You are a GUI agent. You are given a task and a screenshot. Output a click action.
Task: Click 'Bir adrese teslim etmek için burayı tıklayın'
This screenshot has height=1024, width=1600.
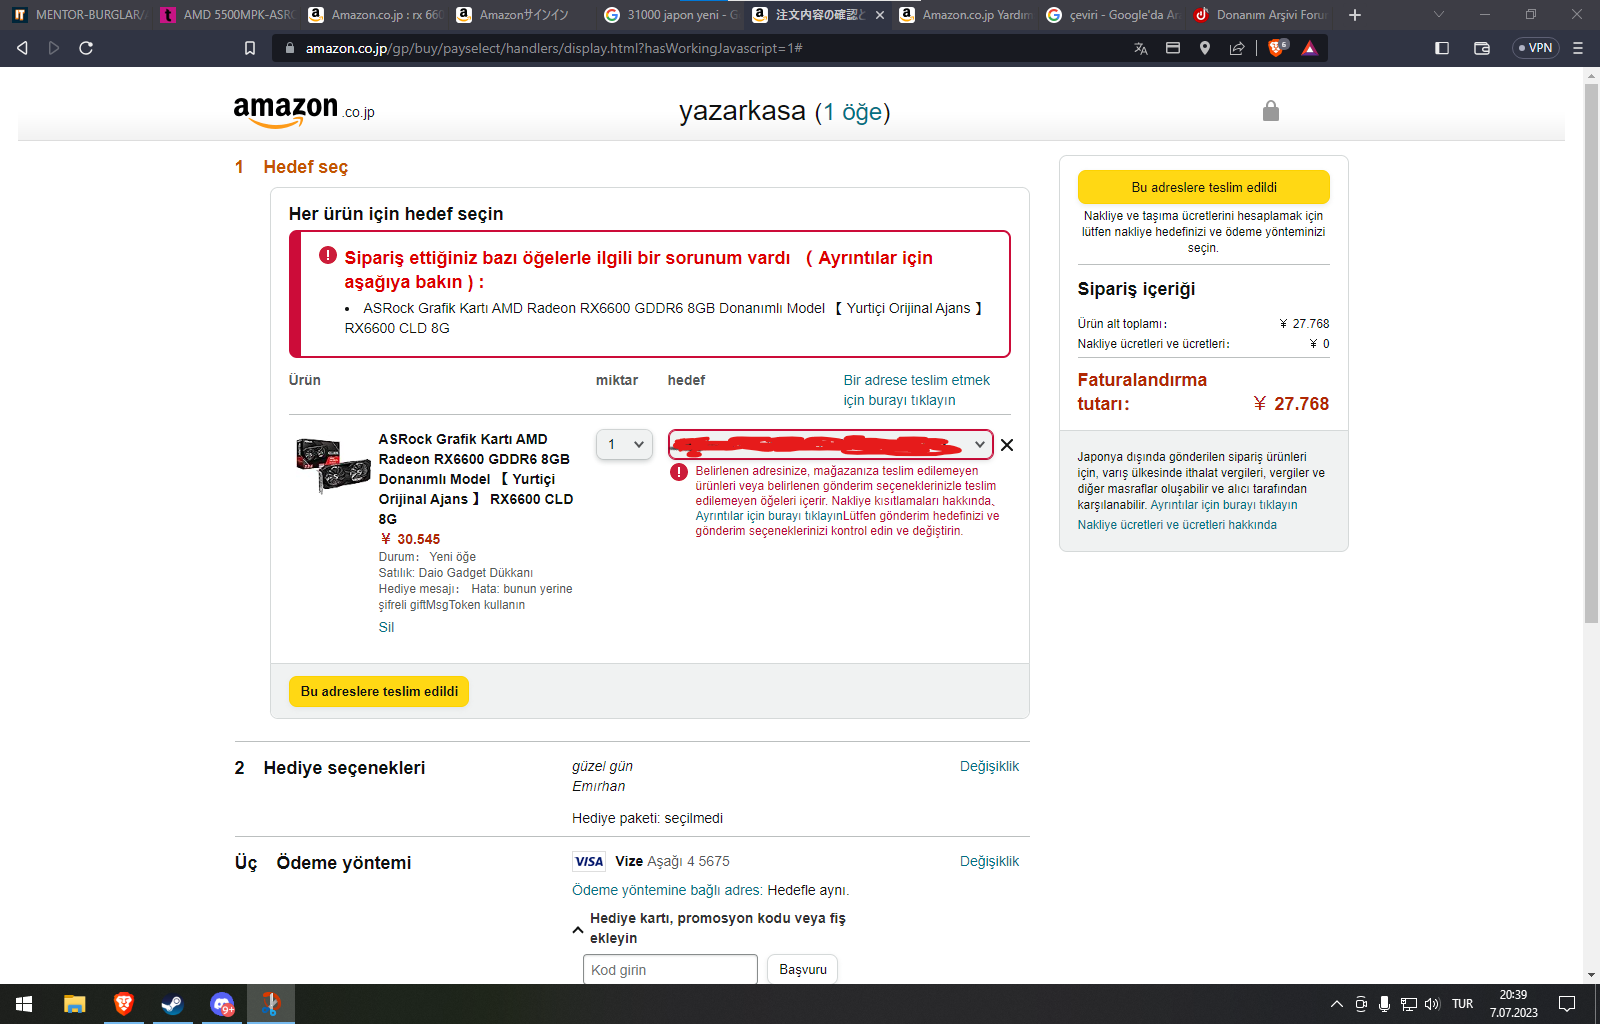pyautogui.click(x=917, y=390)
